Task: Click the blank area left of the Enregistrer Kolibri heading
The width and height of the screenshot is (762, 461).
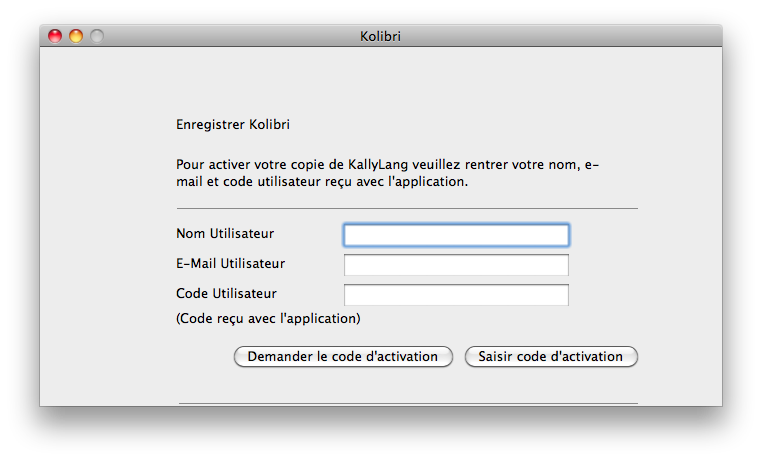Action: [108, 124]
